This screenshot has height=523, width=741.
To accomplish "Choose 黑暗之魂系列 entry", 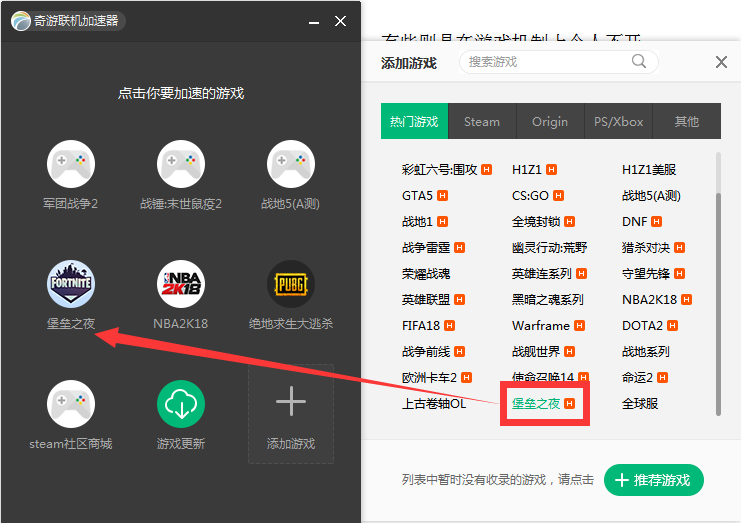I will (x=548, y=300).
